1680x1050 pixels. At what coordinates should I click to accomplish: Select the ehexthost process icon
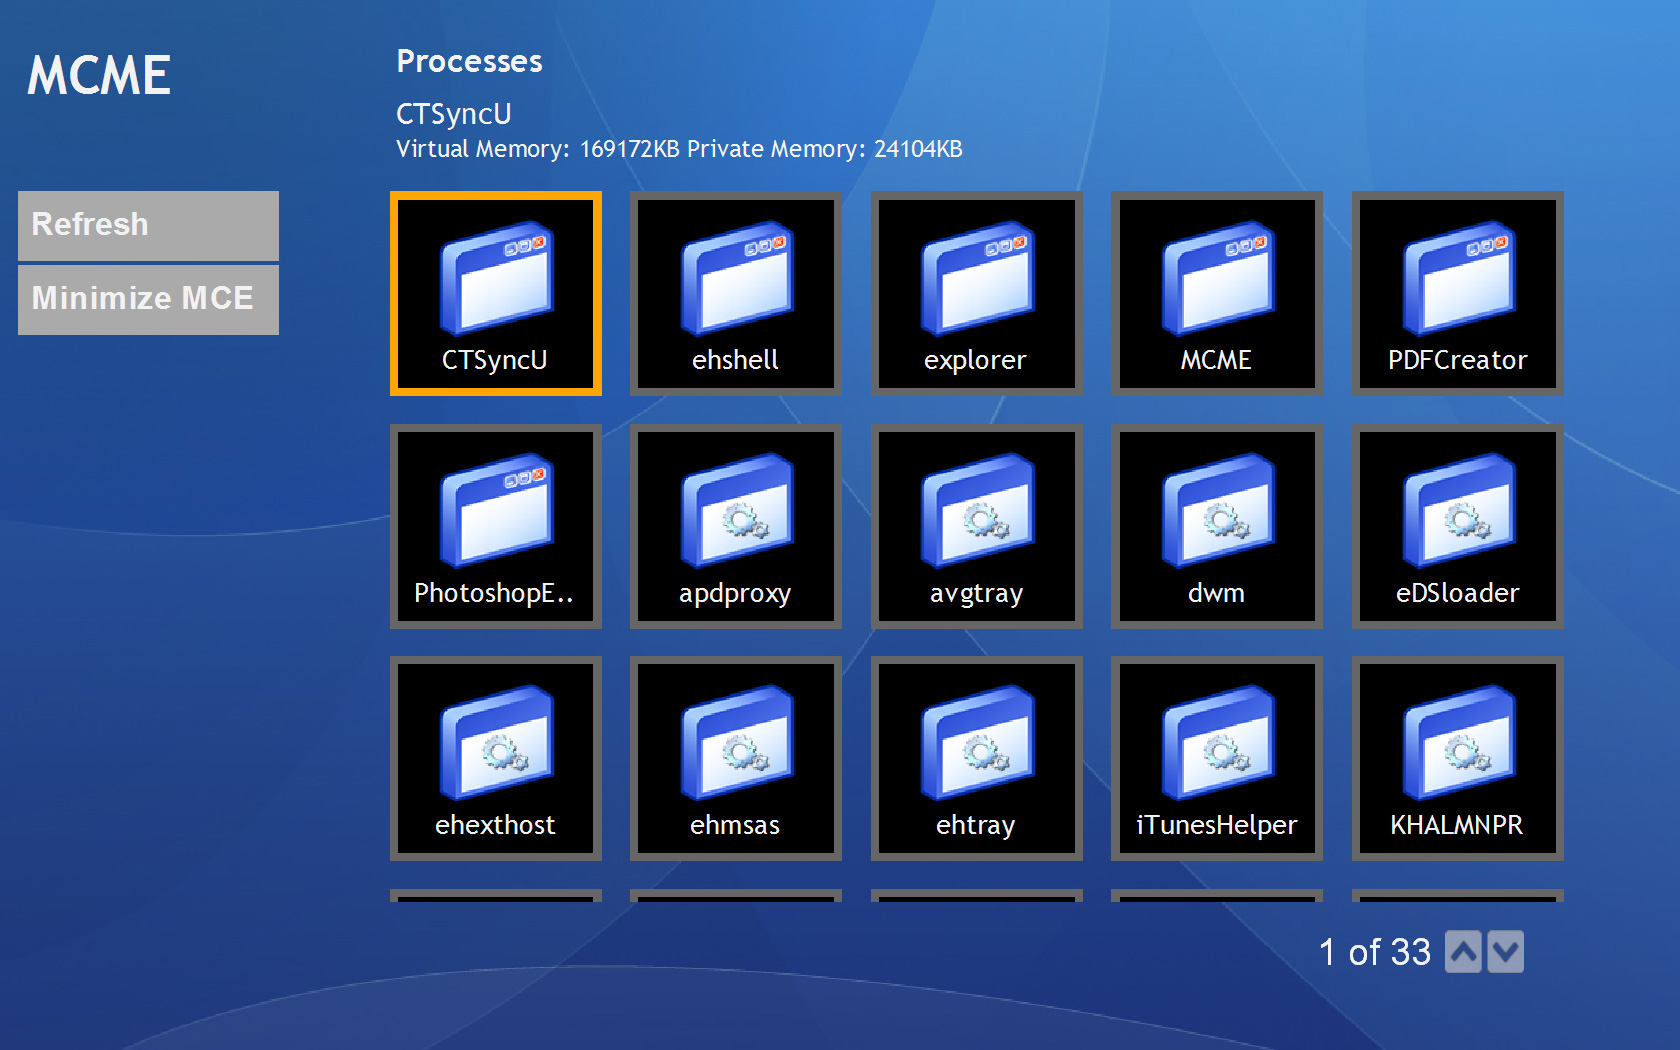pos(495,758)
